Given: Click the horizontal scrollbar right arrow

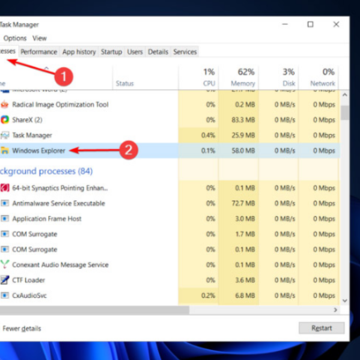Looking at the screenshot, I should coord(335,310).
